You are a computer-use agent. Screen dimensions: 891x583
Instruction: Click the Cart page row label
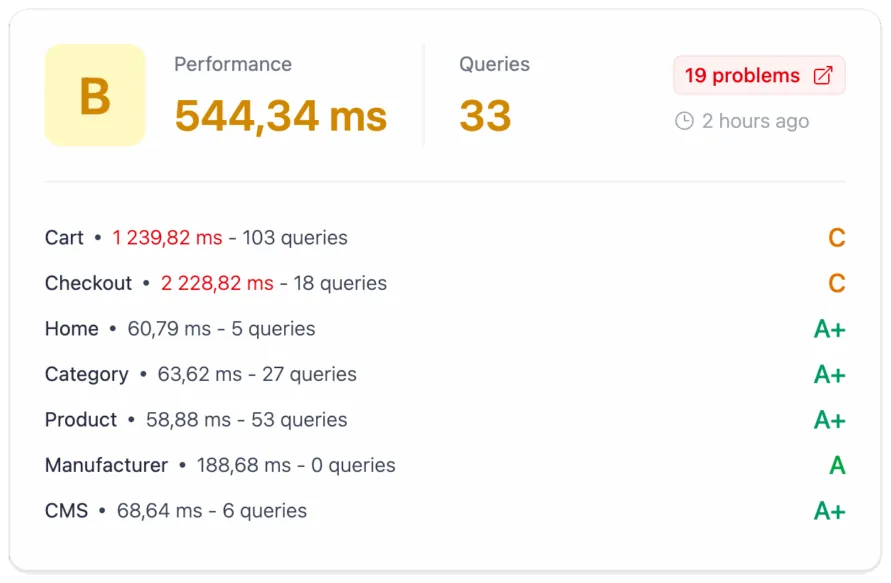click(64, 238)
